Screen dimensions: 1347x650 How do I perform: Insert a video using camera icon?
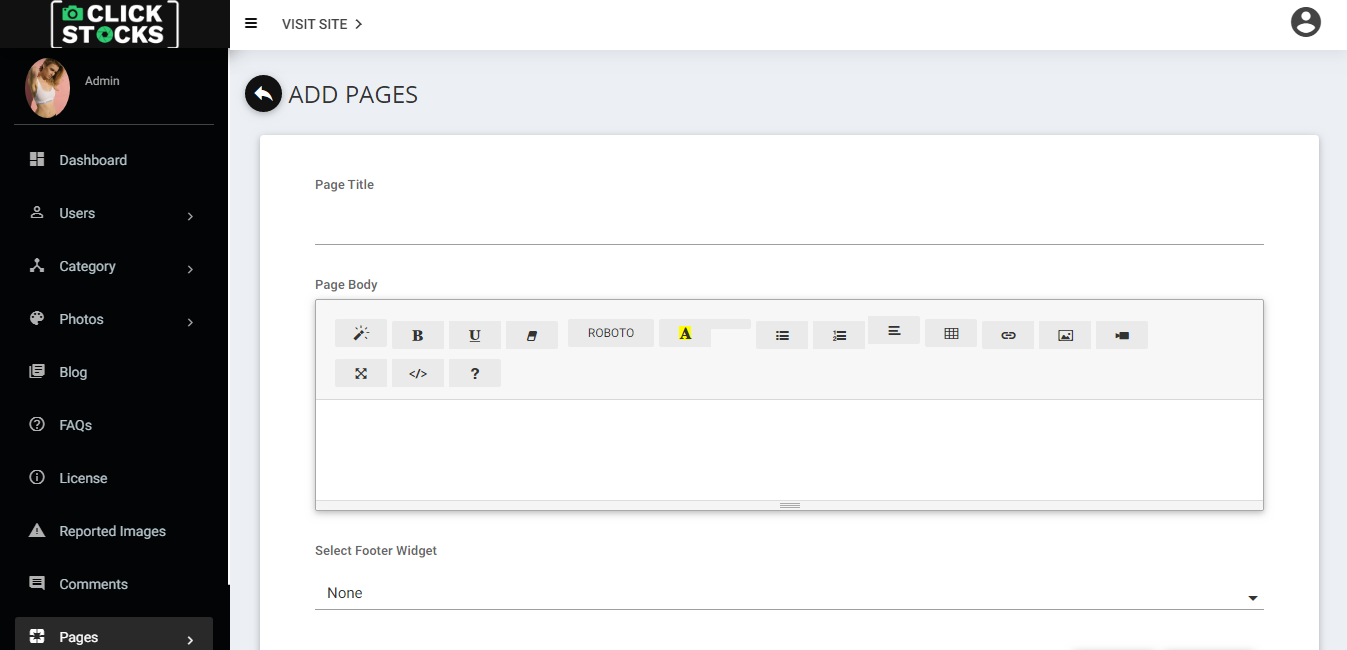pos(1122,335)
